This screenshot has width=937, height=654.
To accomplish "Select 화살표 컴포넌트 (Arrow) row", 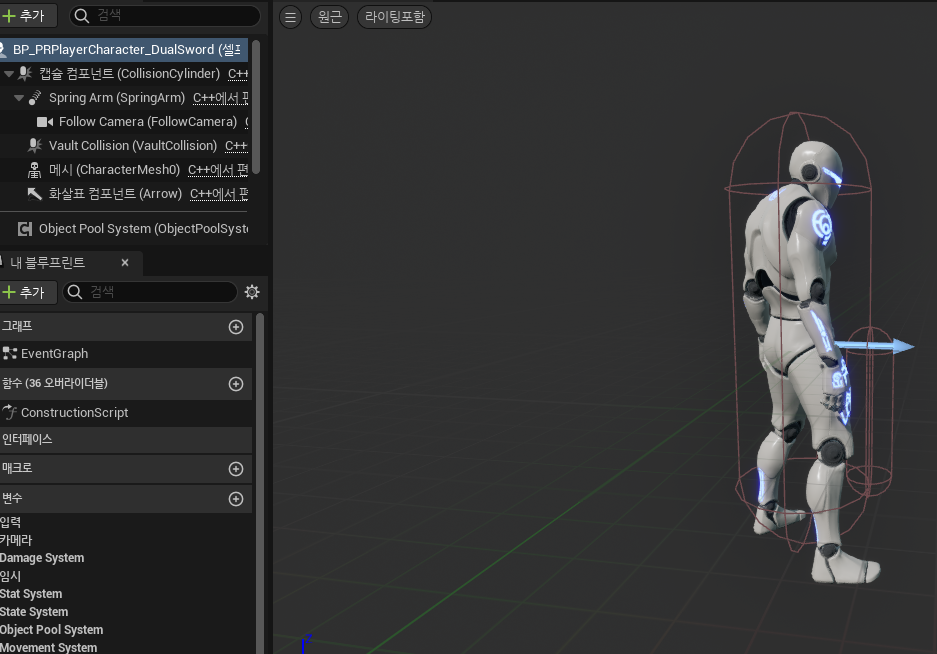I will tap(124, 194).
